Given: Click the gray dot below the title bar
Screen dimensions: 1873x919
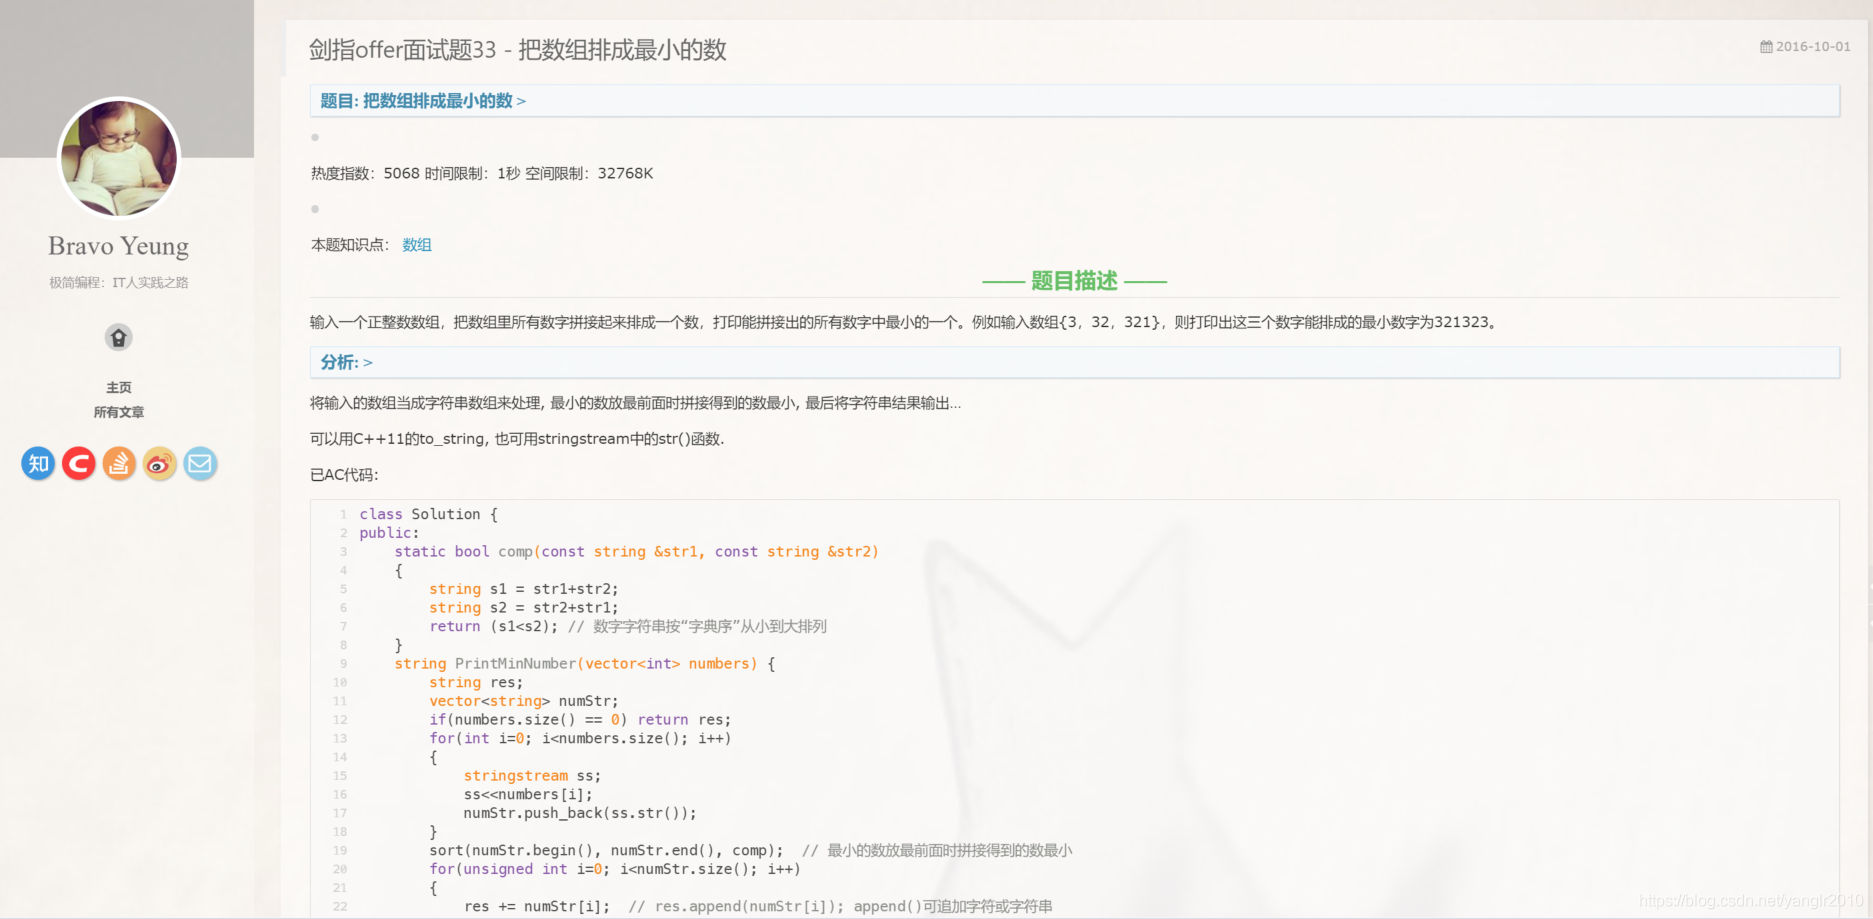Looking at the screenshot, I should coord(314,137).
